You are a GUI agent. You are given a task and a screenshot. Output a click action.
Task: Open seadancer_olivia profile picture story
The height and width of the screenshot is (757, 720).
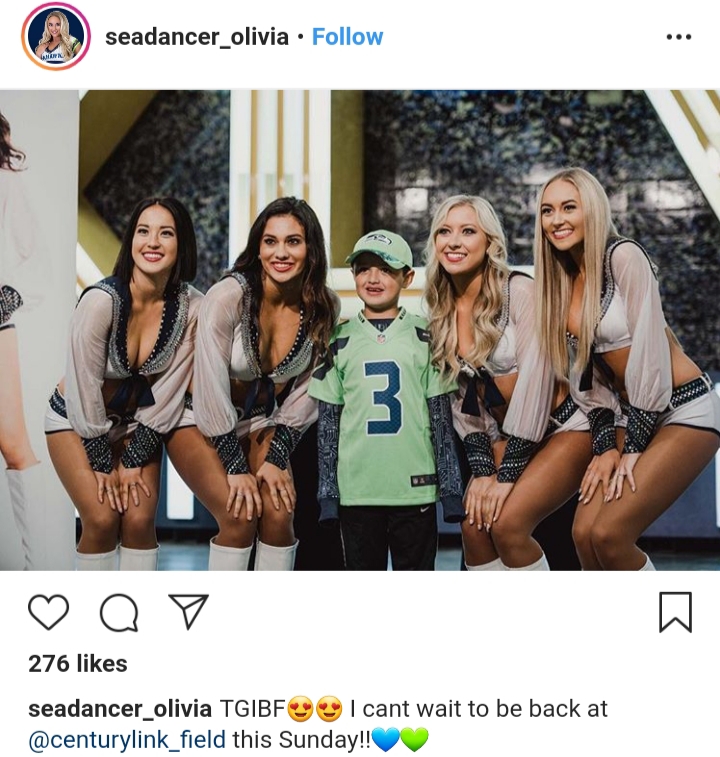pyautogui.click(x=56, y=37)
